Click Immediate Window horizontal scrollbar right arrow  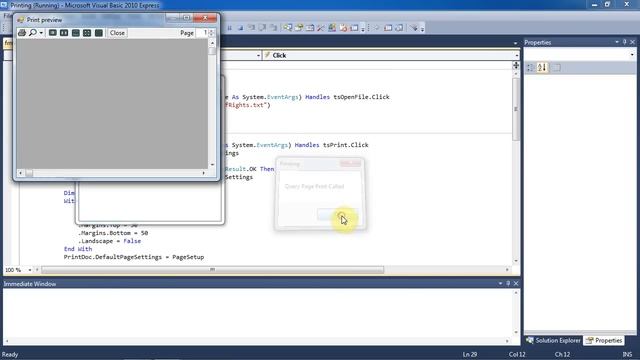(x=507, y=341)
